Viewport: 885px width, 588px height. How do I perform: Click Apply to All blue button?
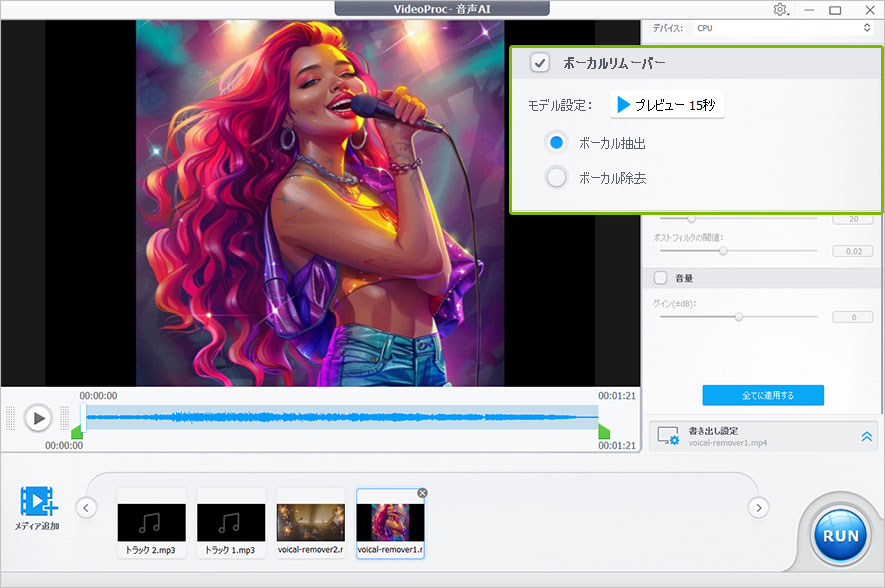(763, 395)
